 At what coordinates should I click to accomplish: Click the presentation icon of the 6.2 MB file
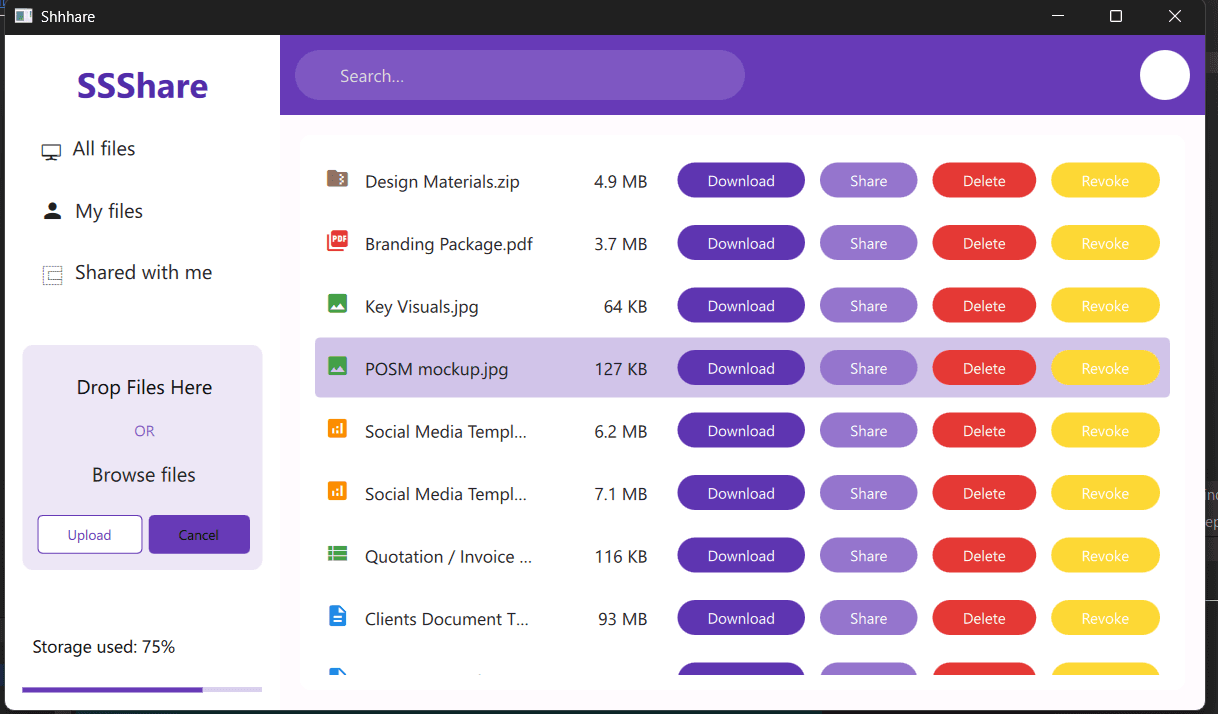coord(337,428)
